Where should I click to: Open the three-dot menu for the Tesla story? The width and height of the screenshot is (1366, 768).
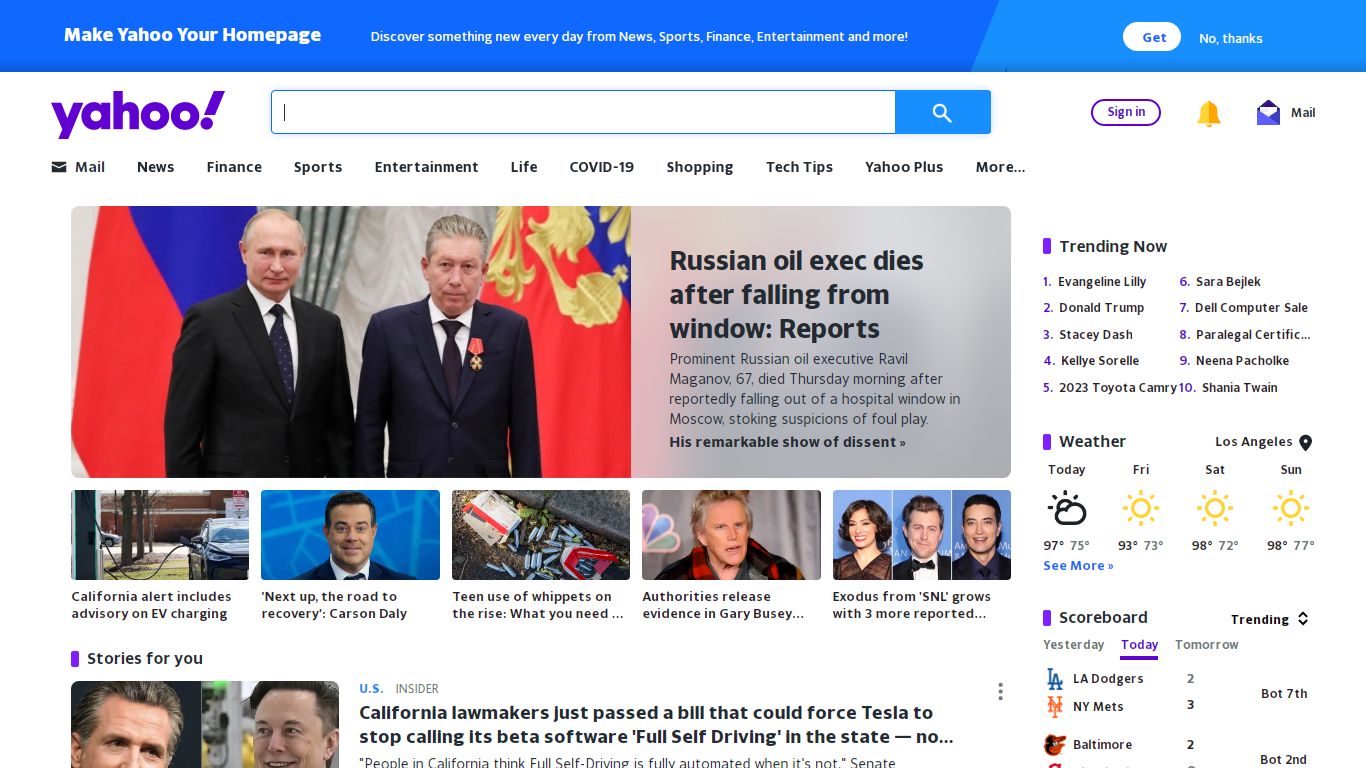1000,692
